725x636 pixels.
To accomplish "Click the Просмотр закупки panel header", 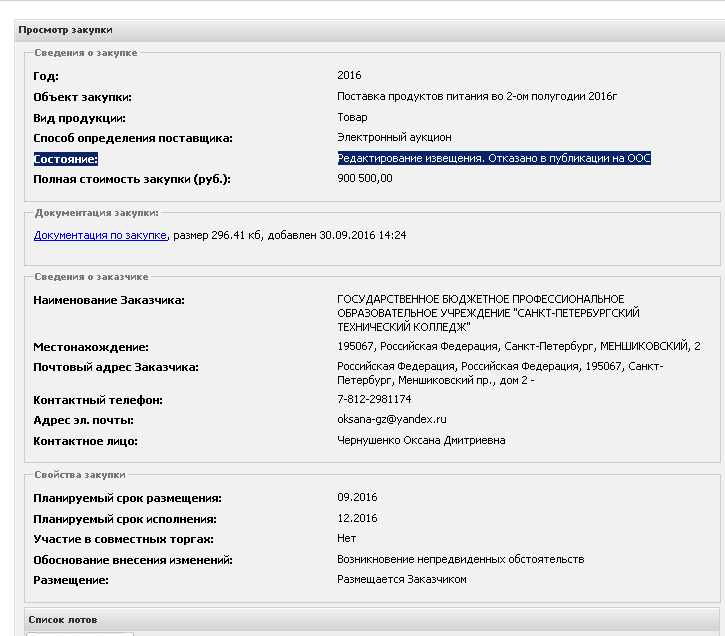I will click(x=66, y=31).
